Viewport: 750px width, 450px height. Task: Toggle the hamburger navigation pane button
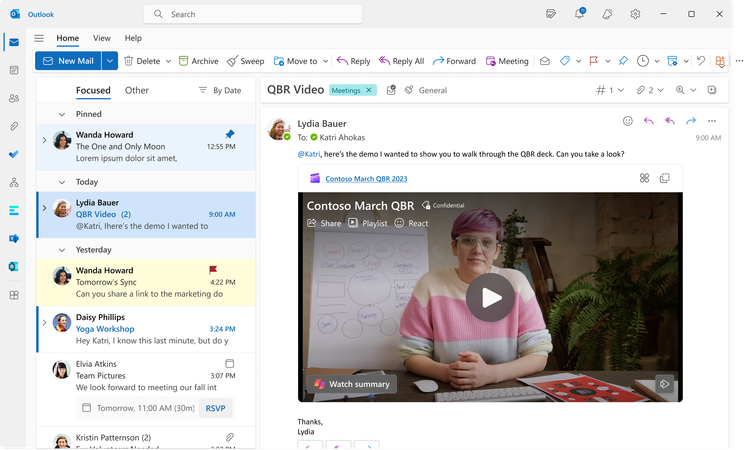tap(39, 38)
